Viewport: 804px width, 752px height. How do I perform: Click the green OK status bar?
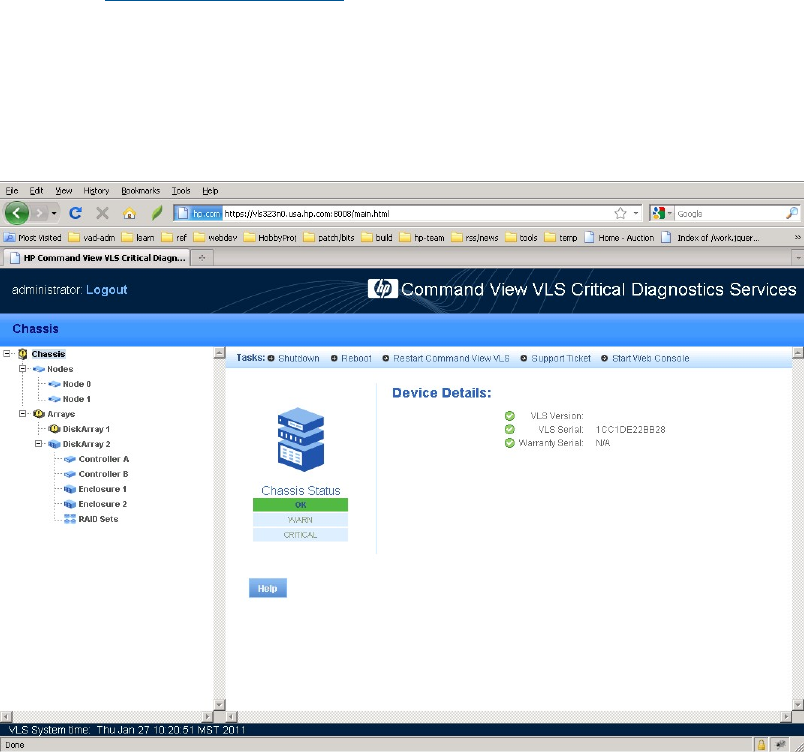coord(300,505)
